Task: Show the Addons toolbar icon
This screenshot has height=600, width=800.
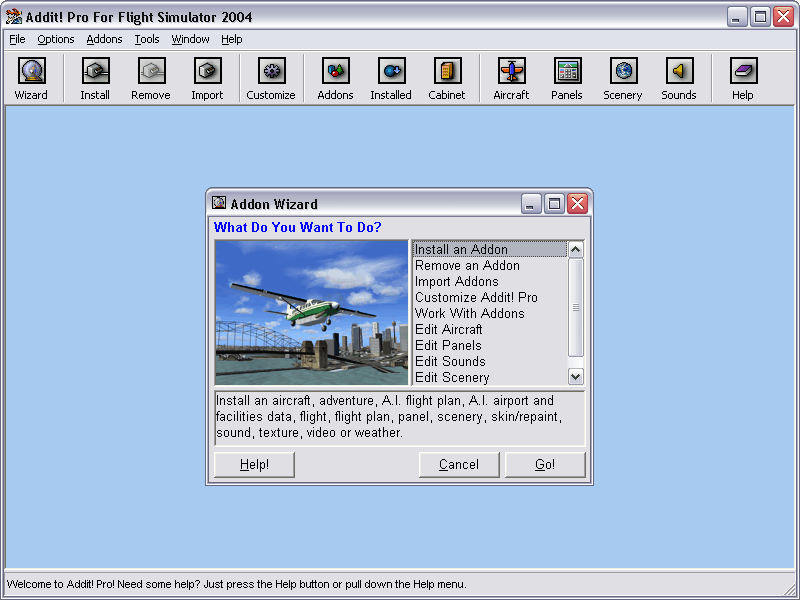Action: tap(335, 71)
